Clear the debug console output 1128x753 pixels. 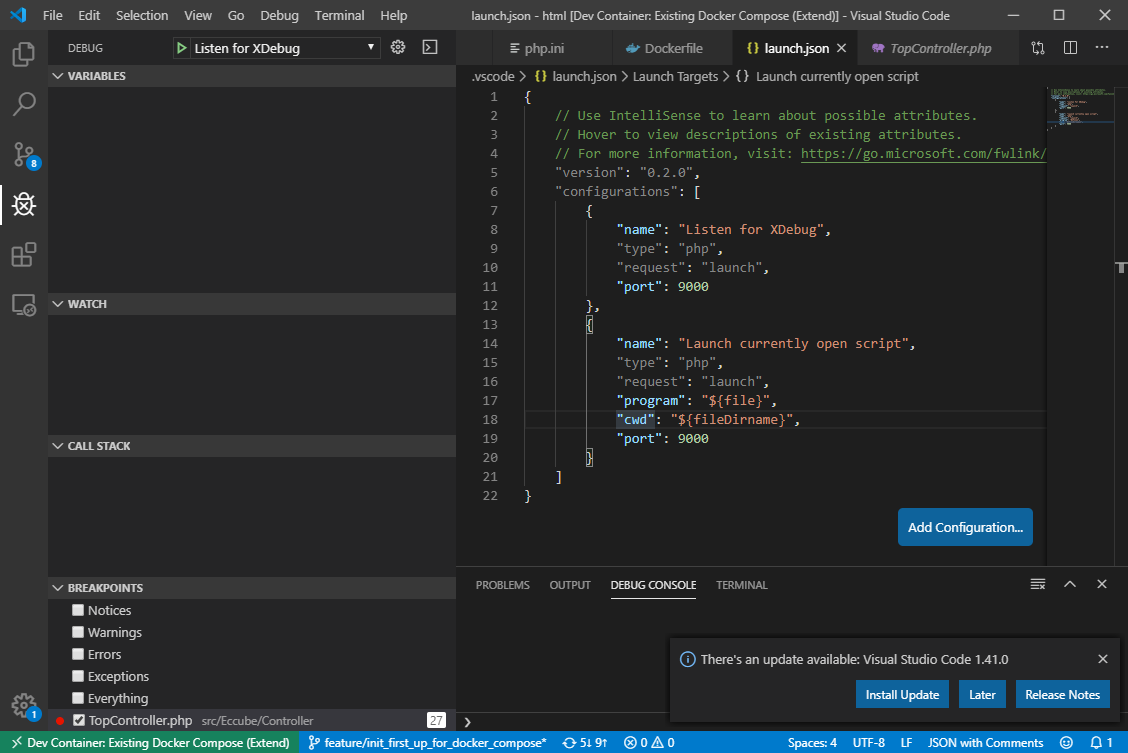[1037, 584]
